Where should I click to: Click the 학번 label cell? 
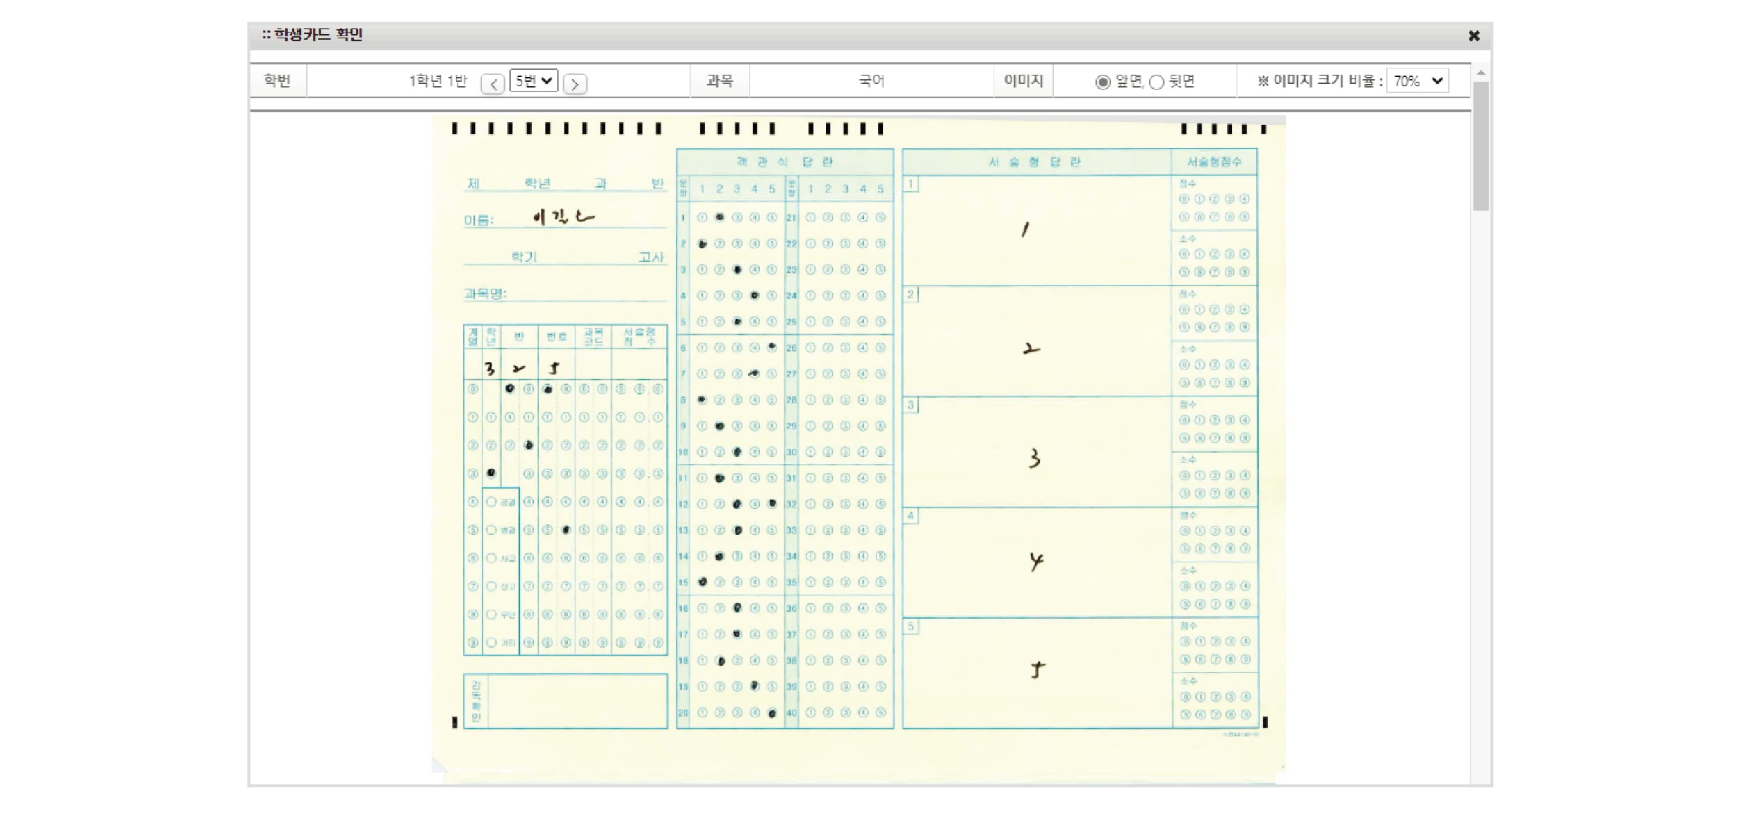(x=277, y=81)
